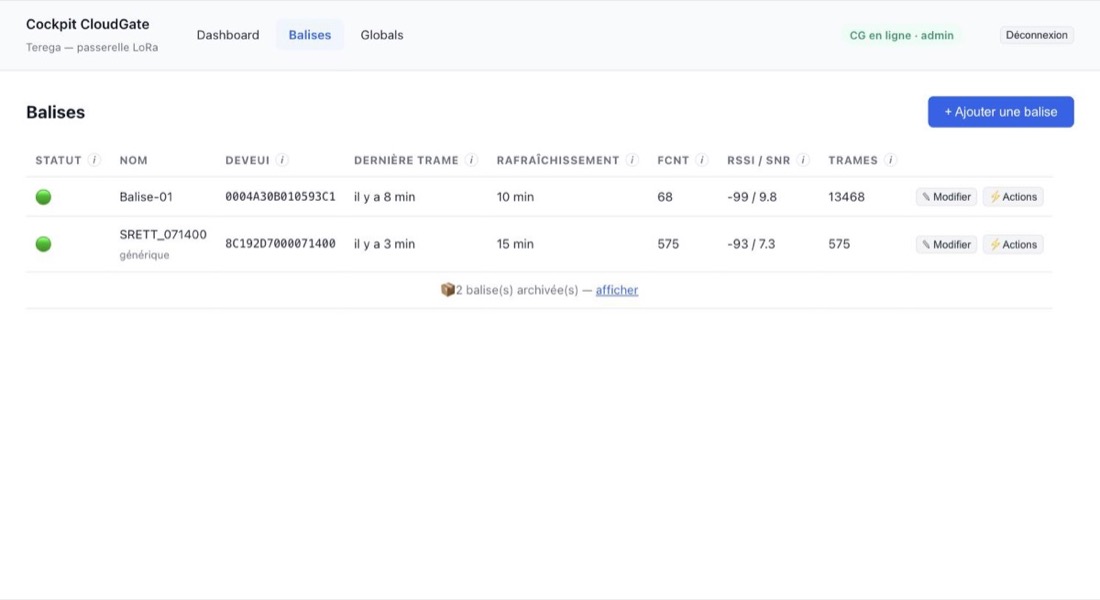Show archived balises via afficher link
The width and height of the screenshot is (1100, 600).
click(x=617, y=290)
